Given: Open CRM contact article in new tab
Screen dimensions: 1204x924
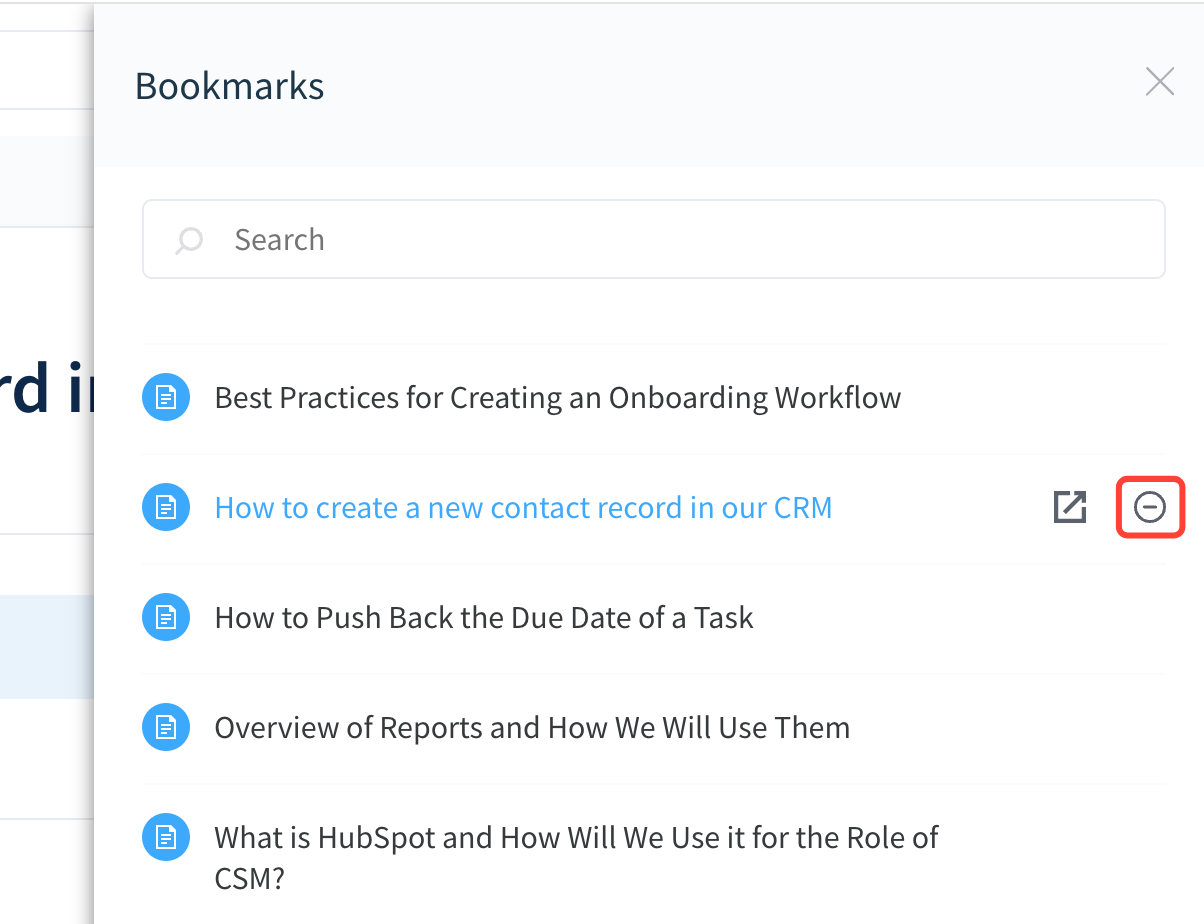Looking at the screenshot, I should click(1070, 508).
